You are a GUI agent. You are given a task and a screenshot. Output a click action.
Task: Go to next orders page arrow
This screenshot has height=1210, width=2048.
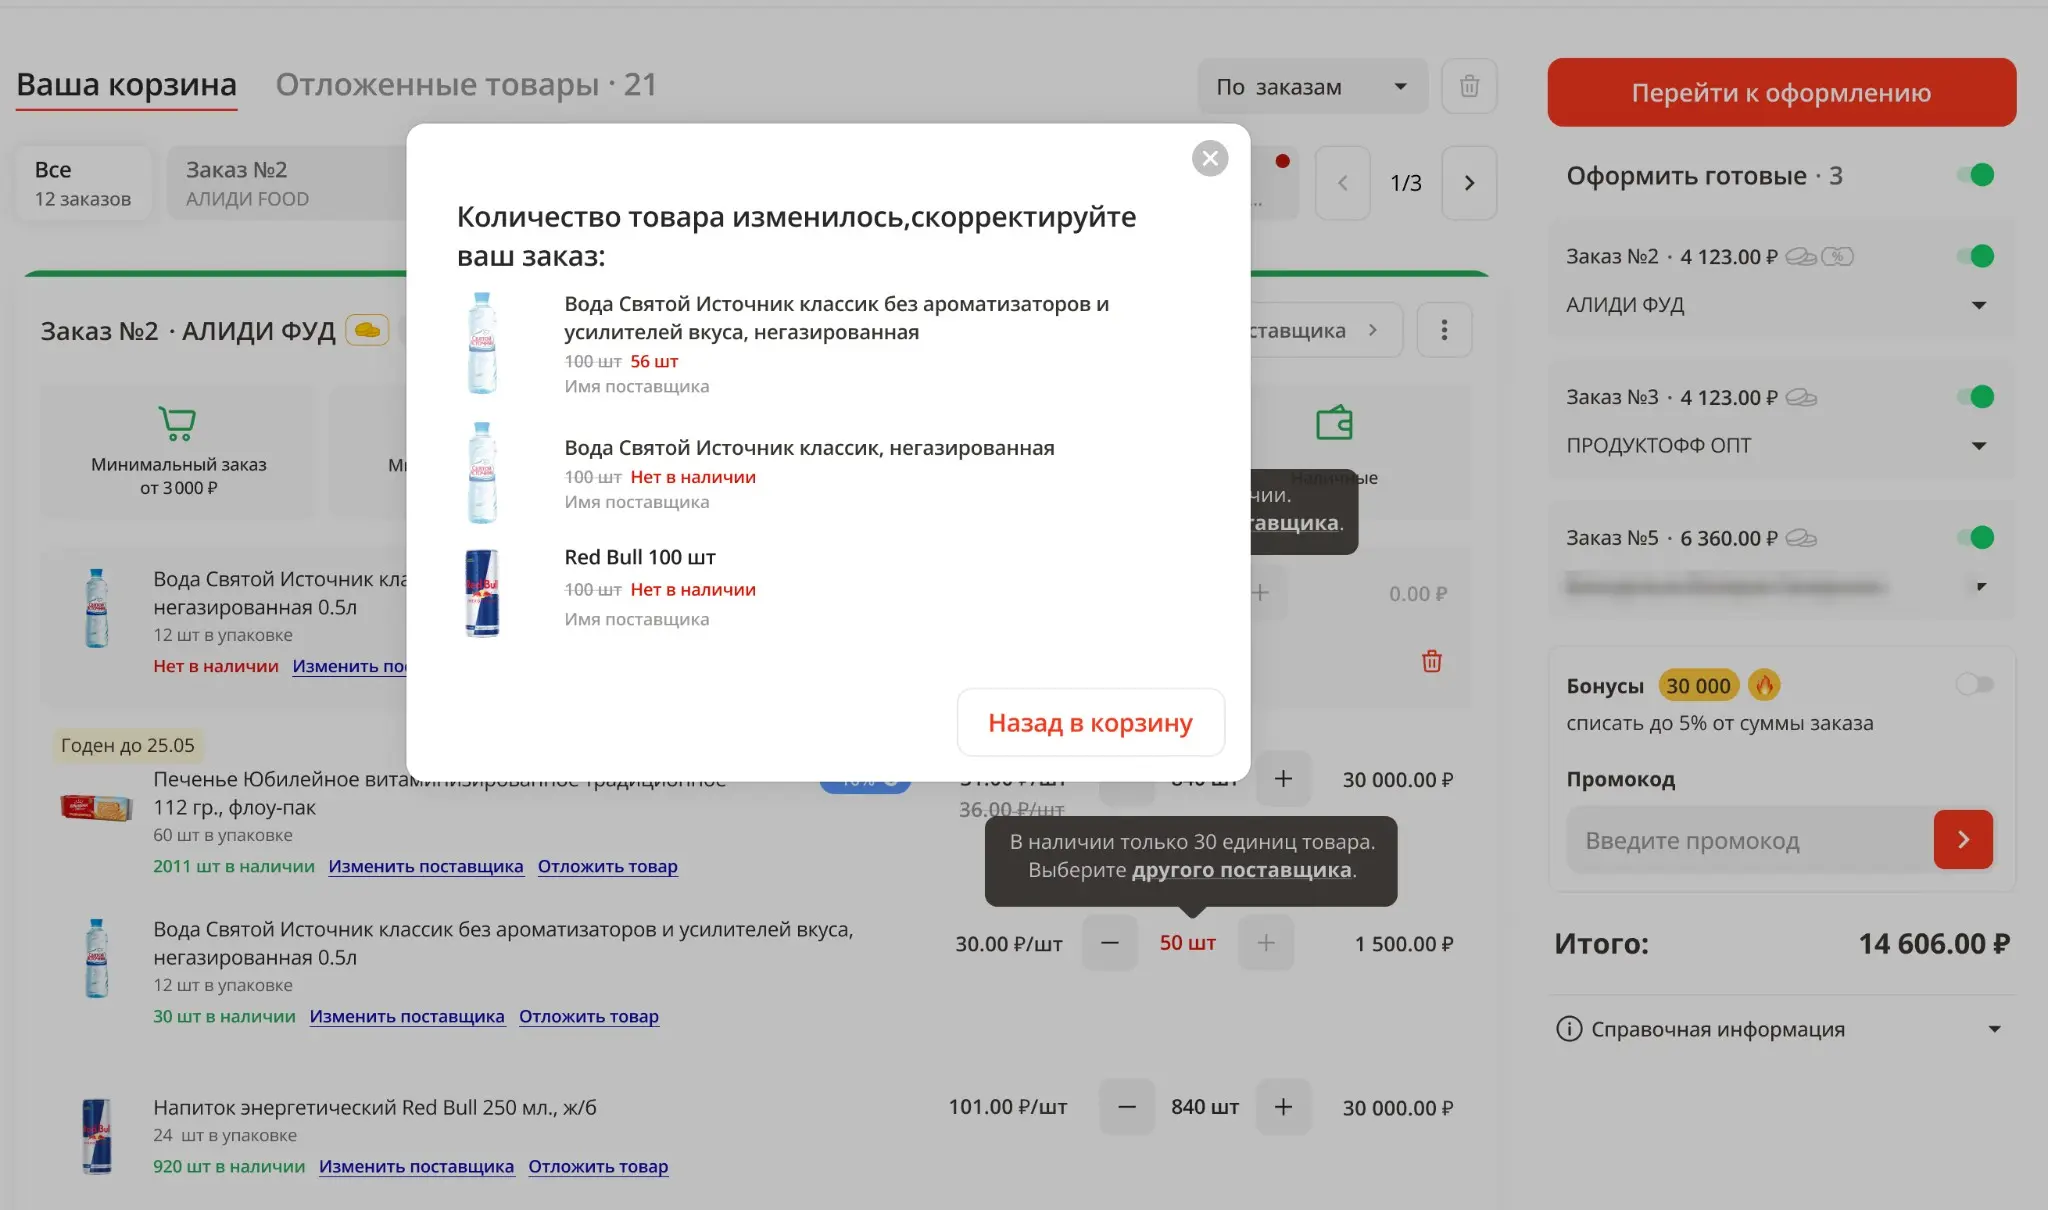click(1469, 183)
